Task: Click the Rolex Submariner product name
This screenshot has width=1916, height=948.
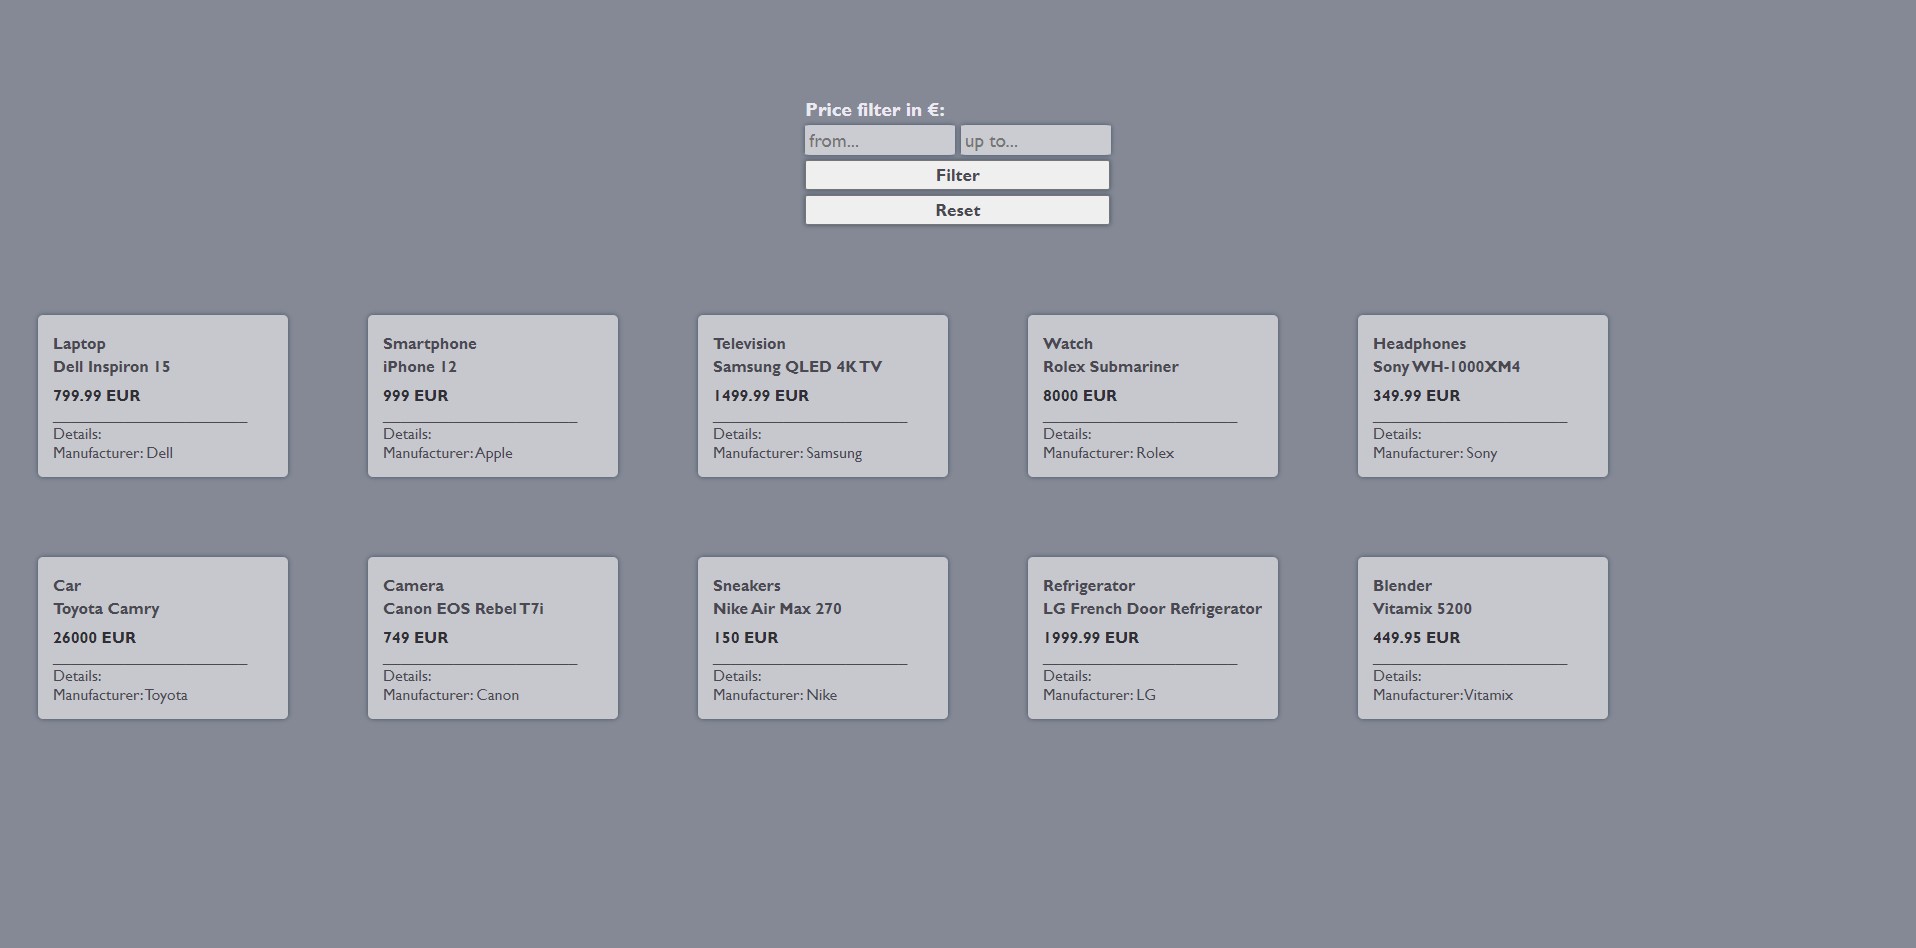Action: [x=1111, y=367]
